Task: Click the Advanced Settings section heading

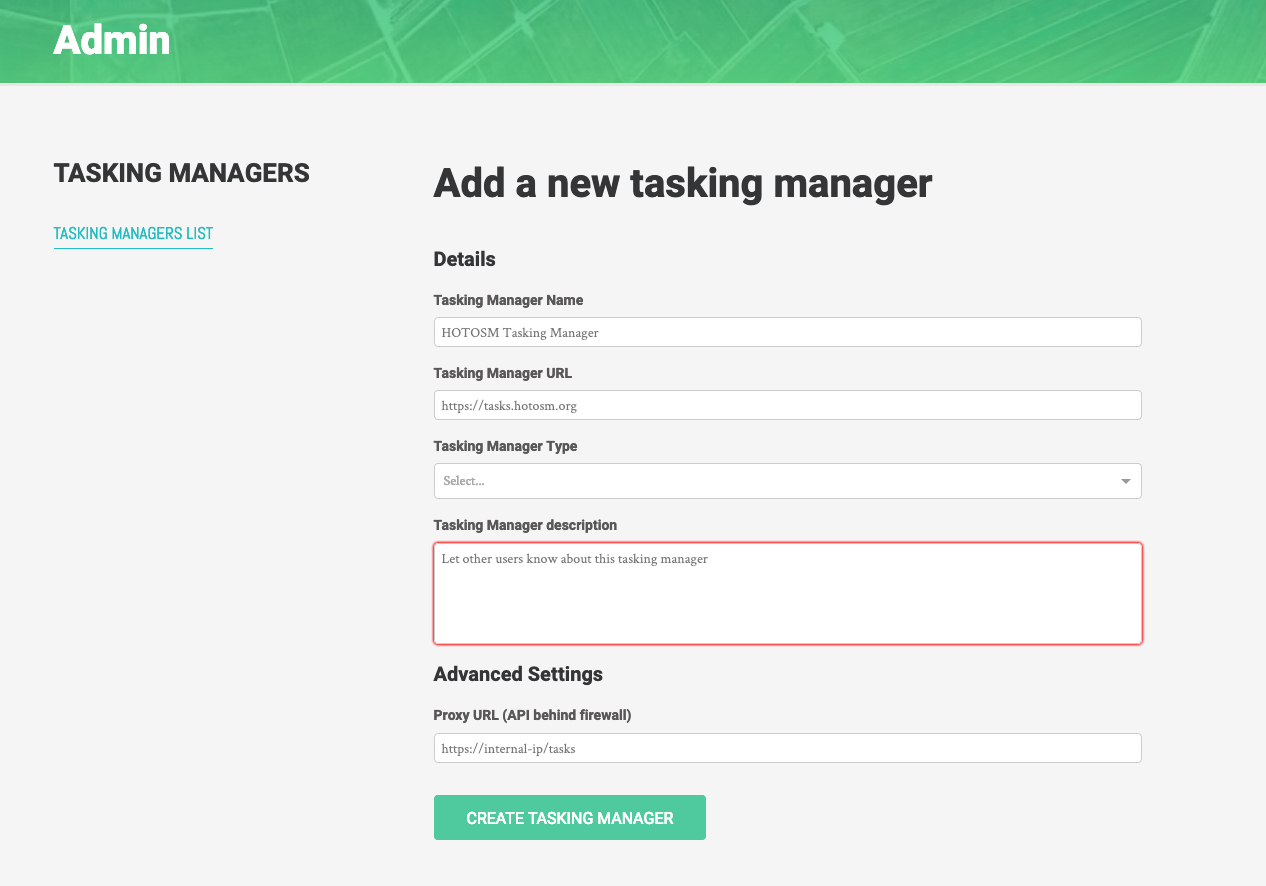Action: (x=518, y=674)
